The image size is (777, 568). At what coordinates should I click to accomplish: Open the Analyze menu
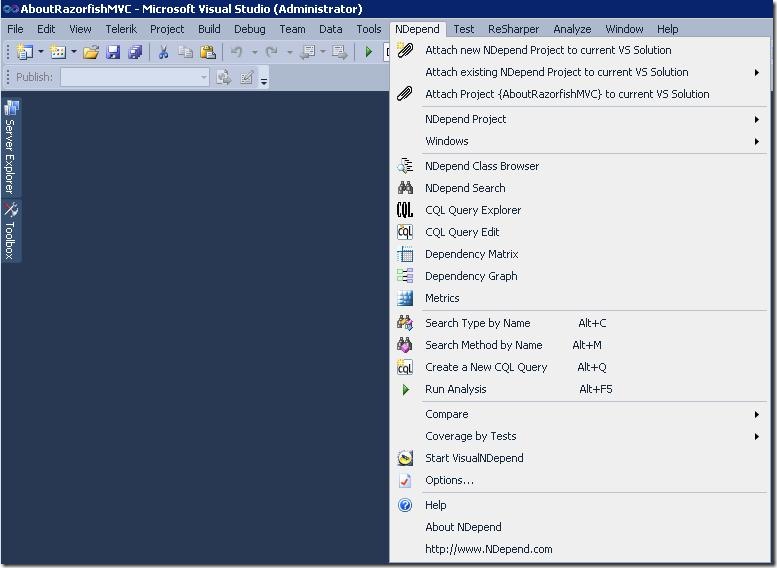click(572, 29)
